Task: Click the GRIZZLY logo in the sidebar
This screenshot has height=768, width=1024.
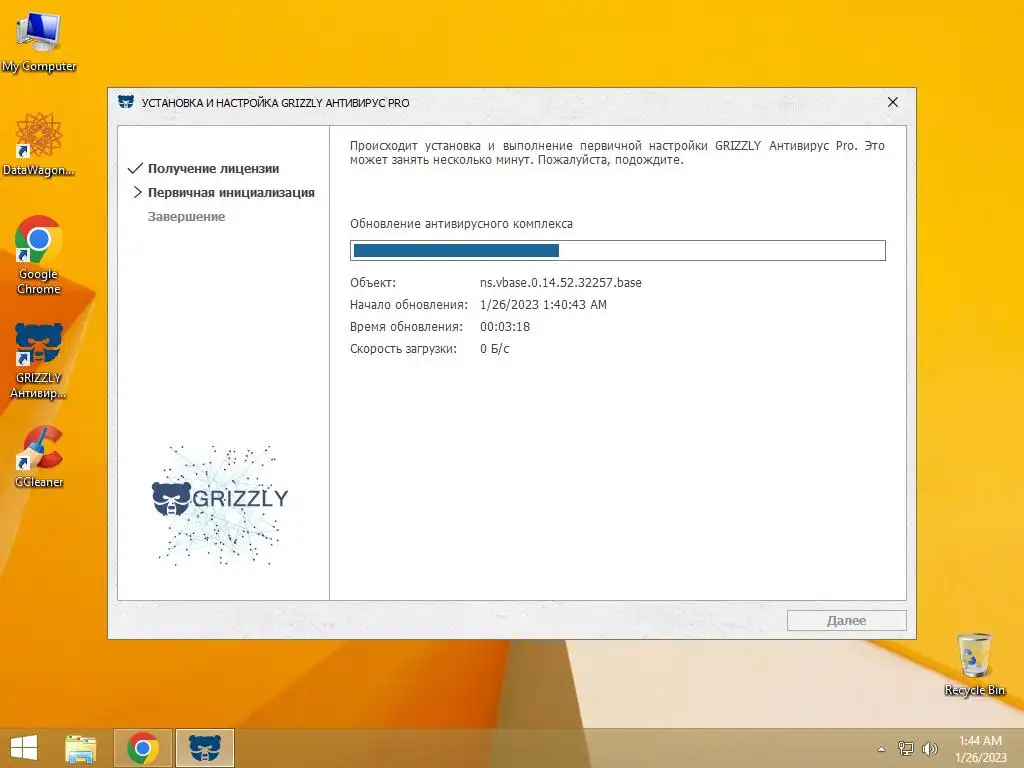Action: 220,504
